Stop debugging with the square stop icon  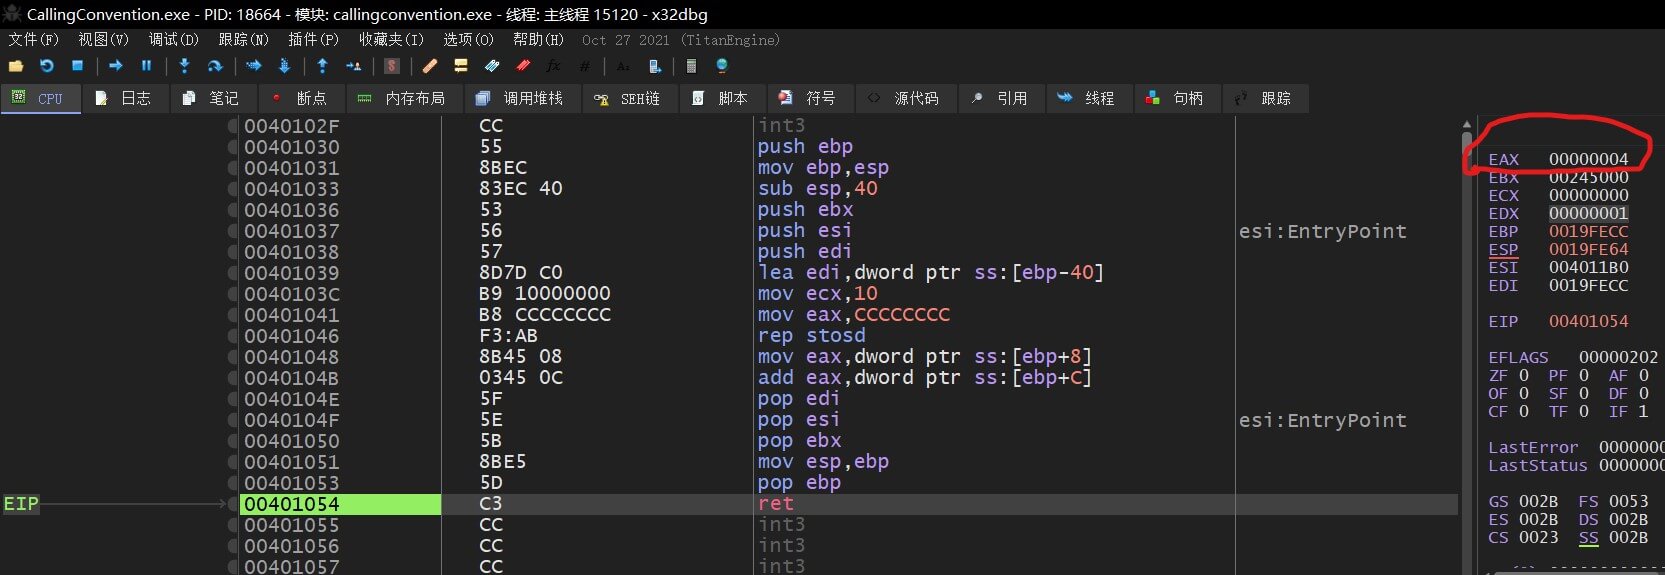[77, 66]
